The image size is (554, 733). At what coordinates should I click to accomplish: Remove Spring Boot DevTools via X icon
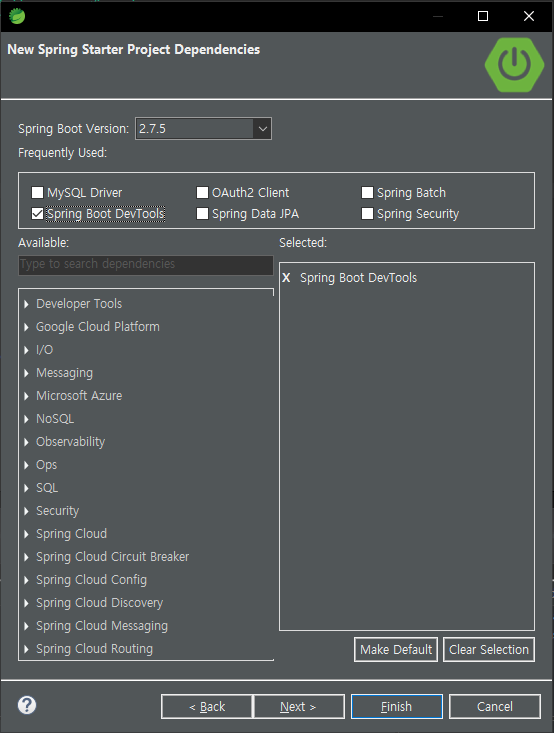pos(286,278)
